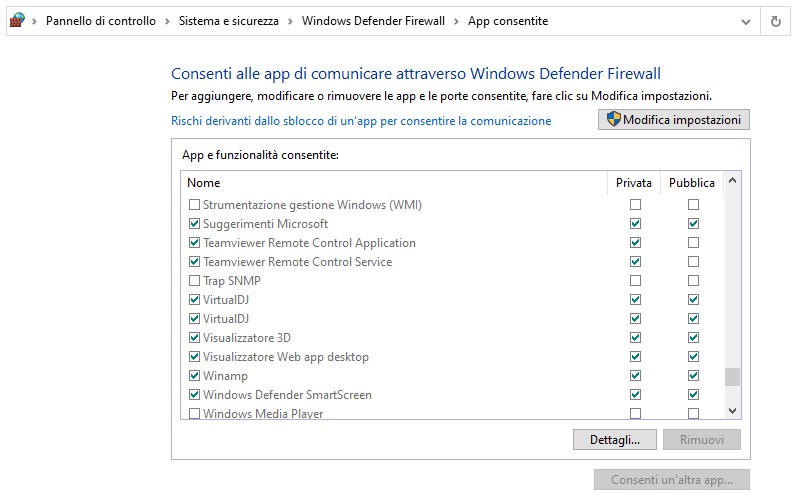The width and height of the screenshot is (797, 499).
Task: Click the Privata column header
Action: 634,183
